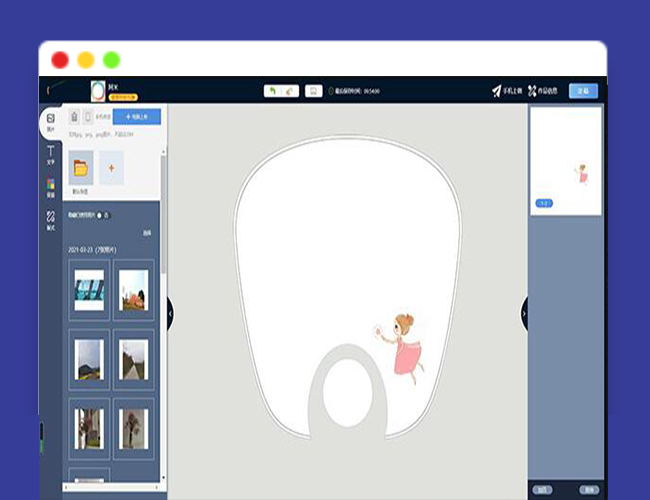The height and width of the screenshot is (500, 650).
Task: Open the phone upload paper-plane option
Action: pyautogui.click(x=505, y=91)
